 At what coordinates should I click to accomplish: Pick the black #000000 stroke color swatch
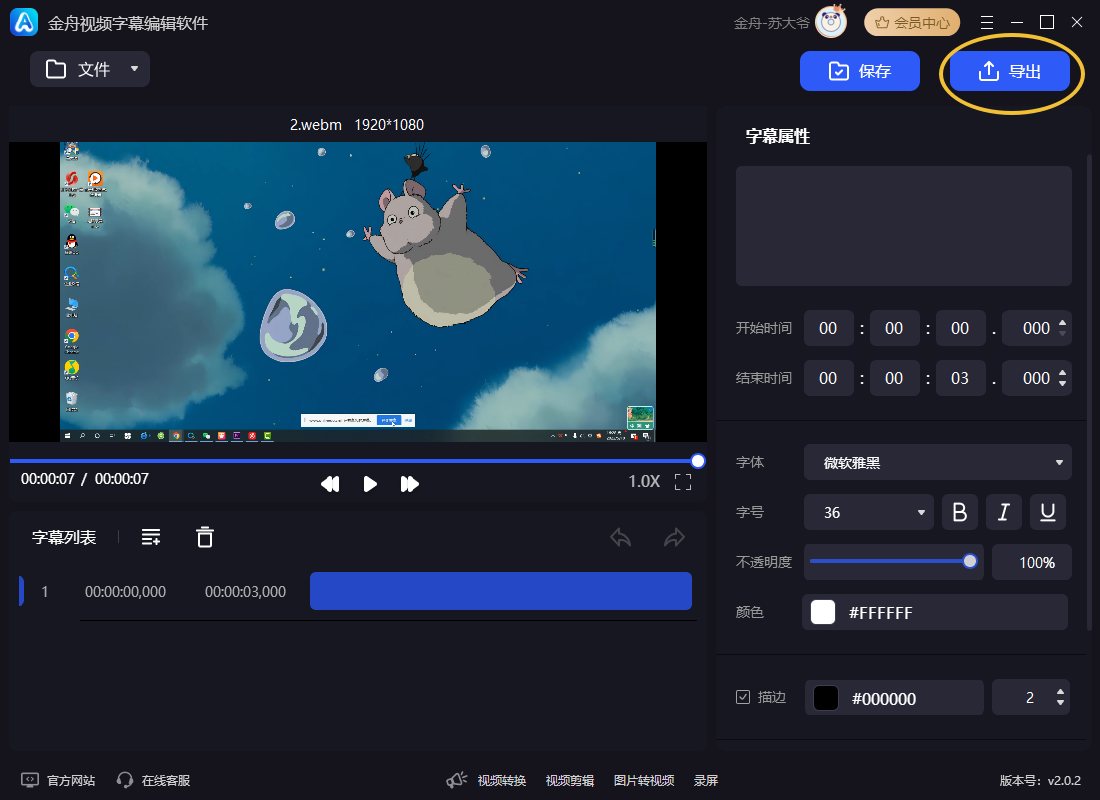[826, 698]
